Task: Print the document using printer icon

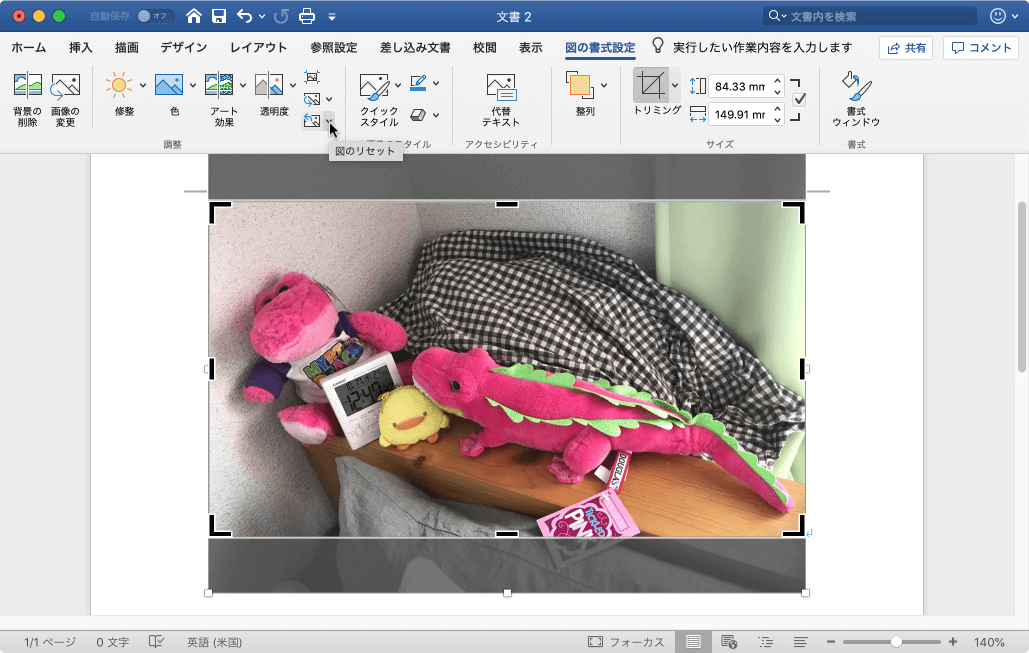Action: tap(306, 16)
